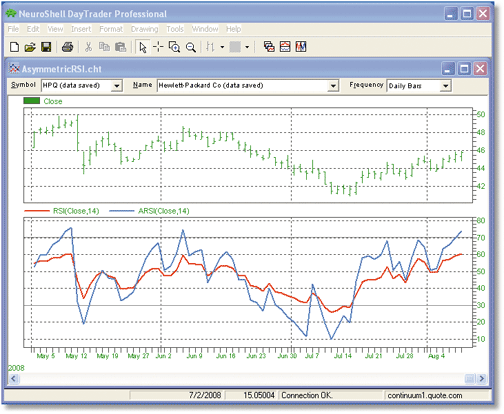Maximize the AsymmetricRSI.cht chart window
This screenshot has width=504, height=414.
(x=464, y=69)
